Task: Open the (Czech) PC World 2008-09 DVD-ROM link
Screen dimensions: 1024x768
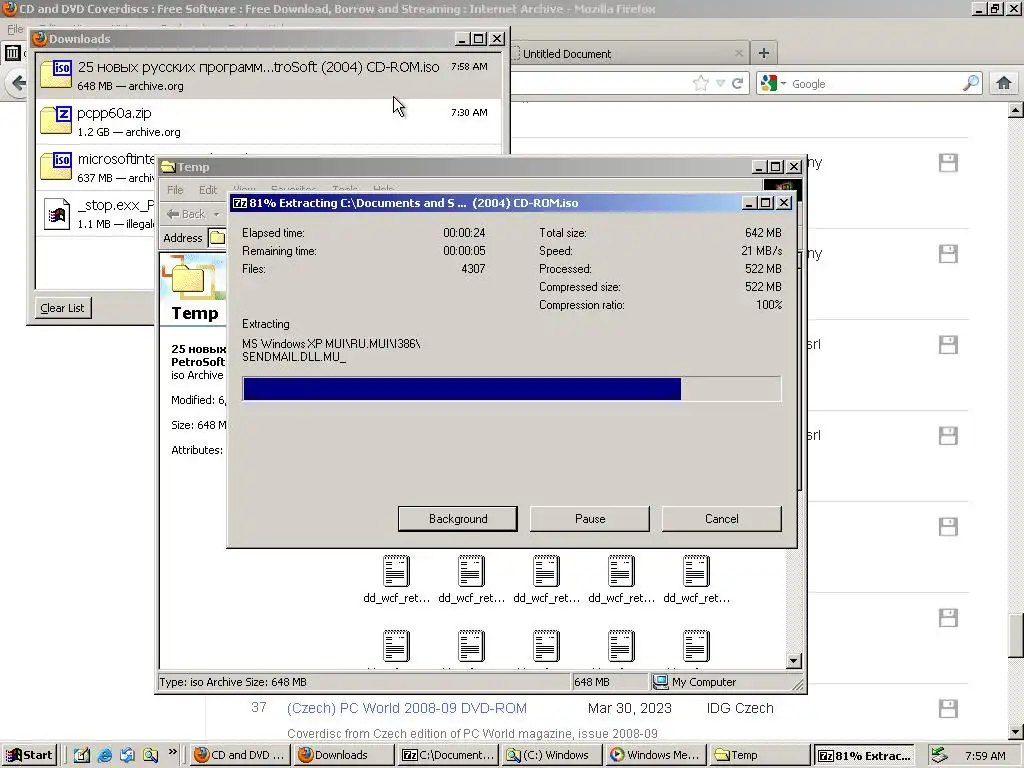Action: point(406,708)
